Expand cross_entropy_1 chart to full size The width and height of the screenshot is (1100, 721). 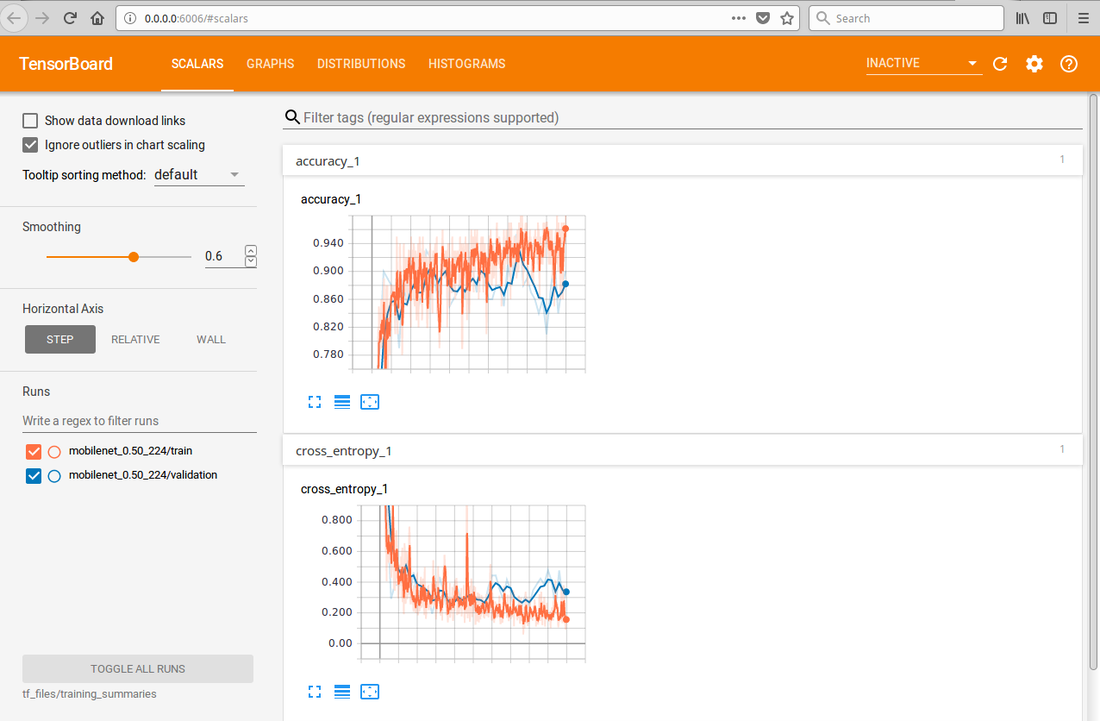[x=315, y=692]
